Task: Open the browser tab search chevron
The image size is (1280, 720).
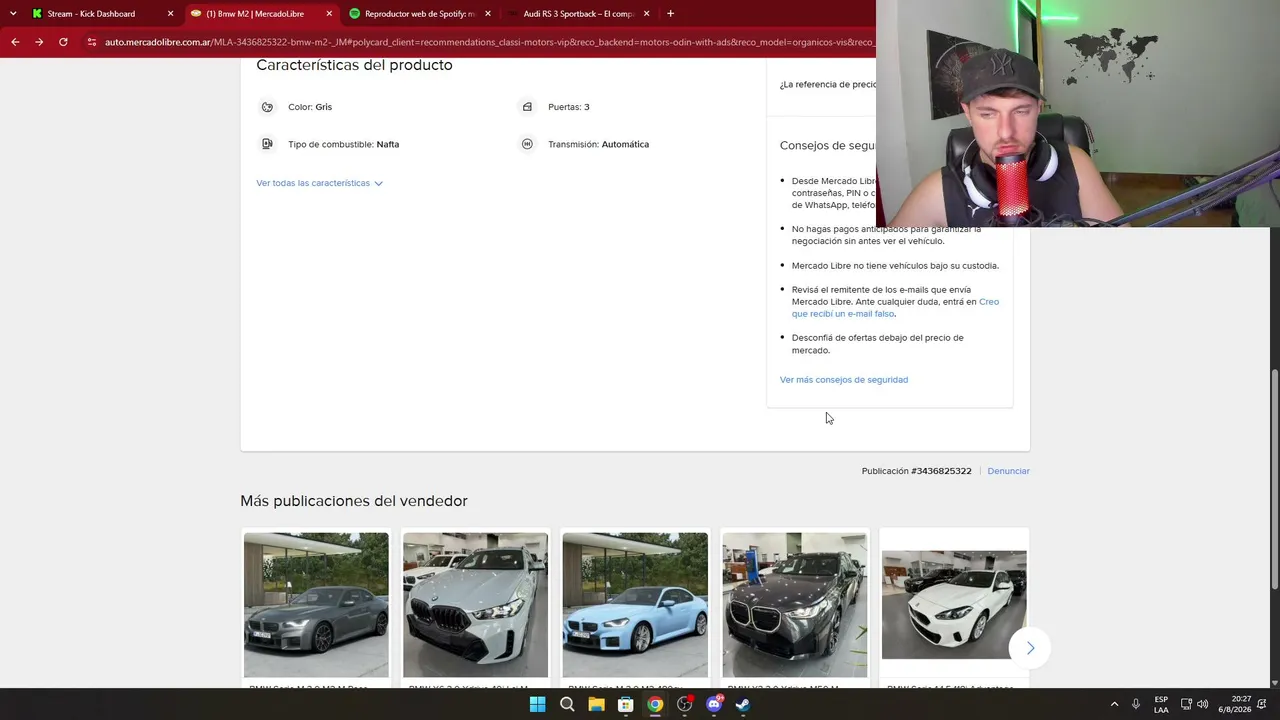Action: [13, 14]
